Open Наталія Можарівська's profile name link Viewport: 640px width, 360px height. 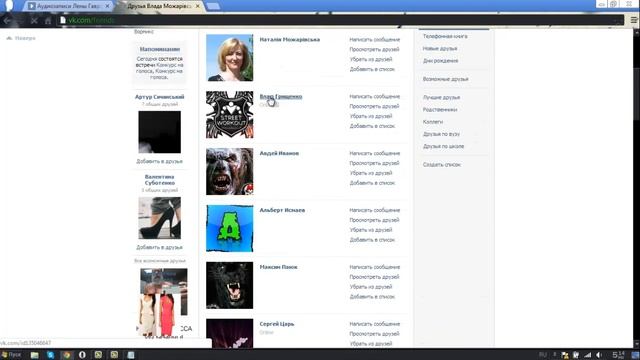coord(290,40)
